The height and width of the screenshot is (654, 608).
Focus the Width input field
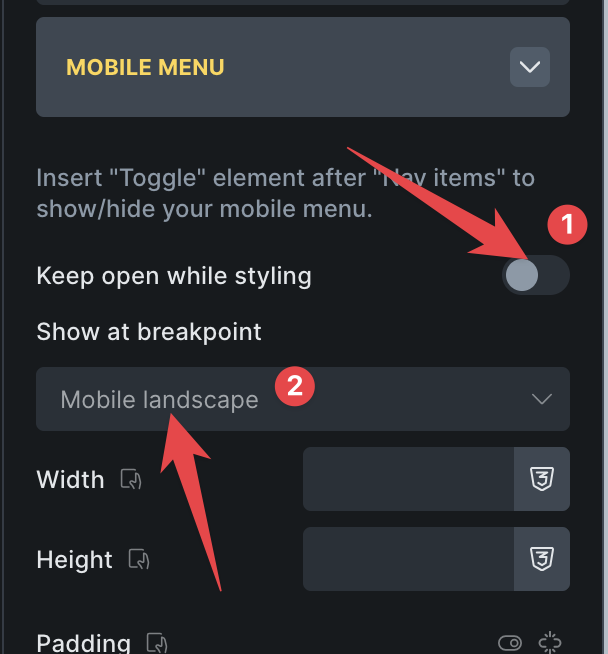click(408, 479)
